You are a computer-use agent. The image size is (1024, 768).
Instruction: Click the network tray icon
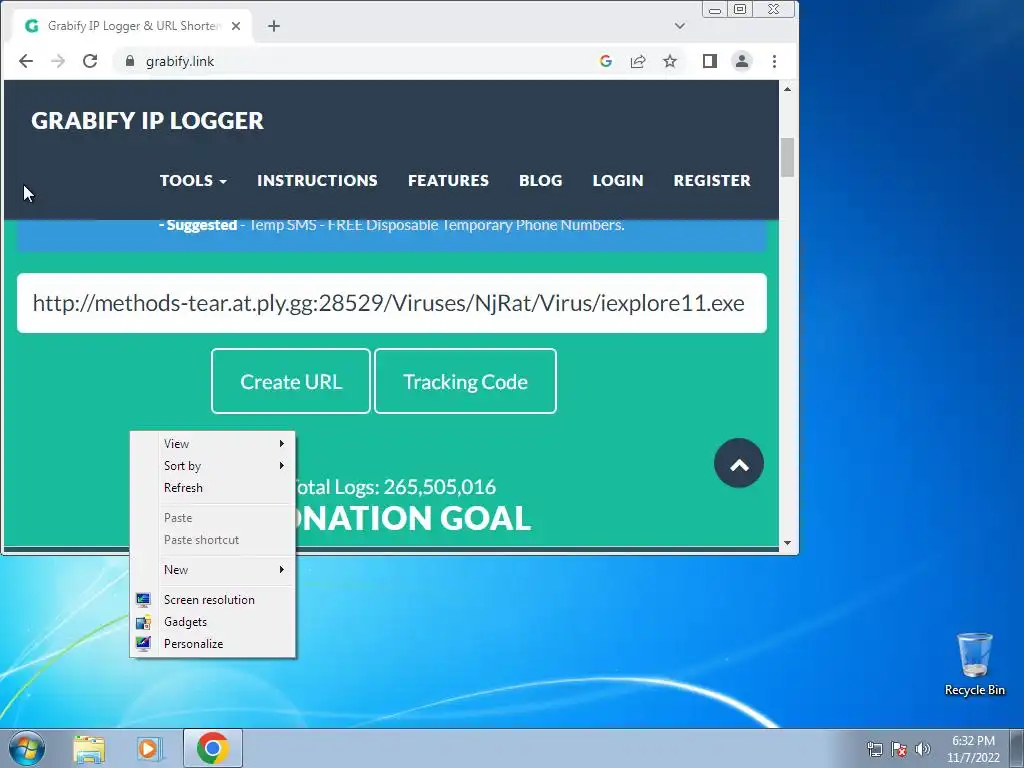(874, 749)
